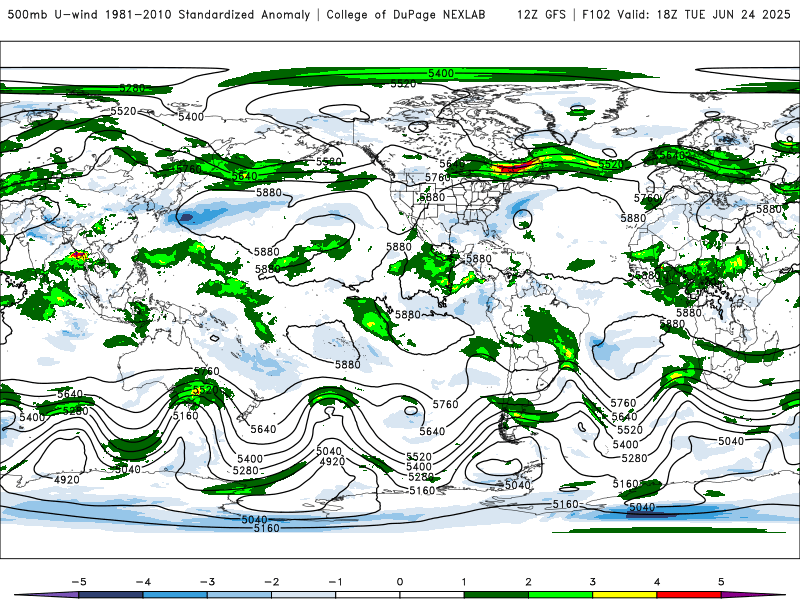Viewport: 800px width, 600px height.
Task: Click the '-1' colorbar tick label
Action: pyautogui.click(x=336, y=582)
